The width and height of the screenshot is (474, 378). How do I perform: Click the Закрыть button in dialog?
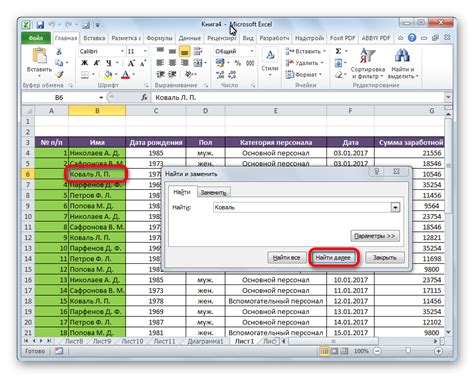point(385,257)
